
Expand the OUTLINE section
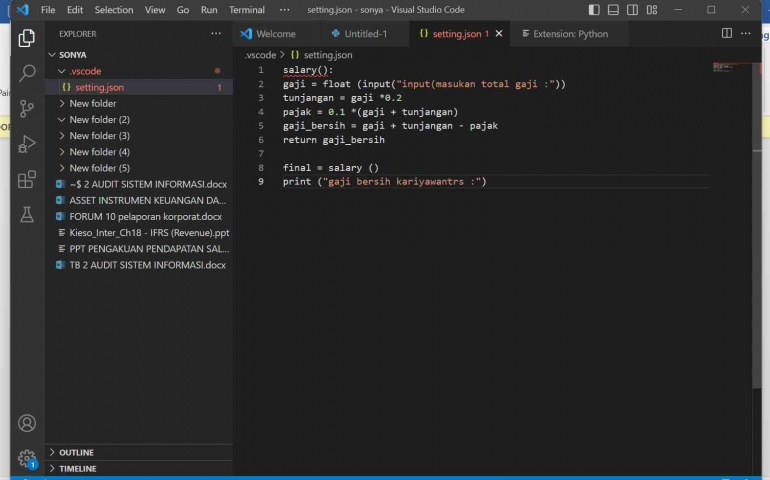76,452
